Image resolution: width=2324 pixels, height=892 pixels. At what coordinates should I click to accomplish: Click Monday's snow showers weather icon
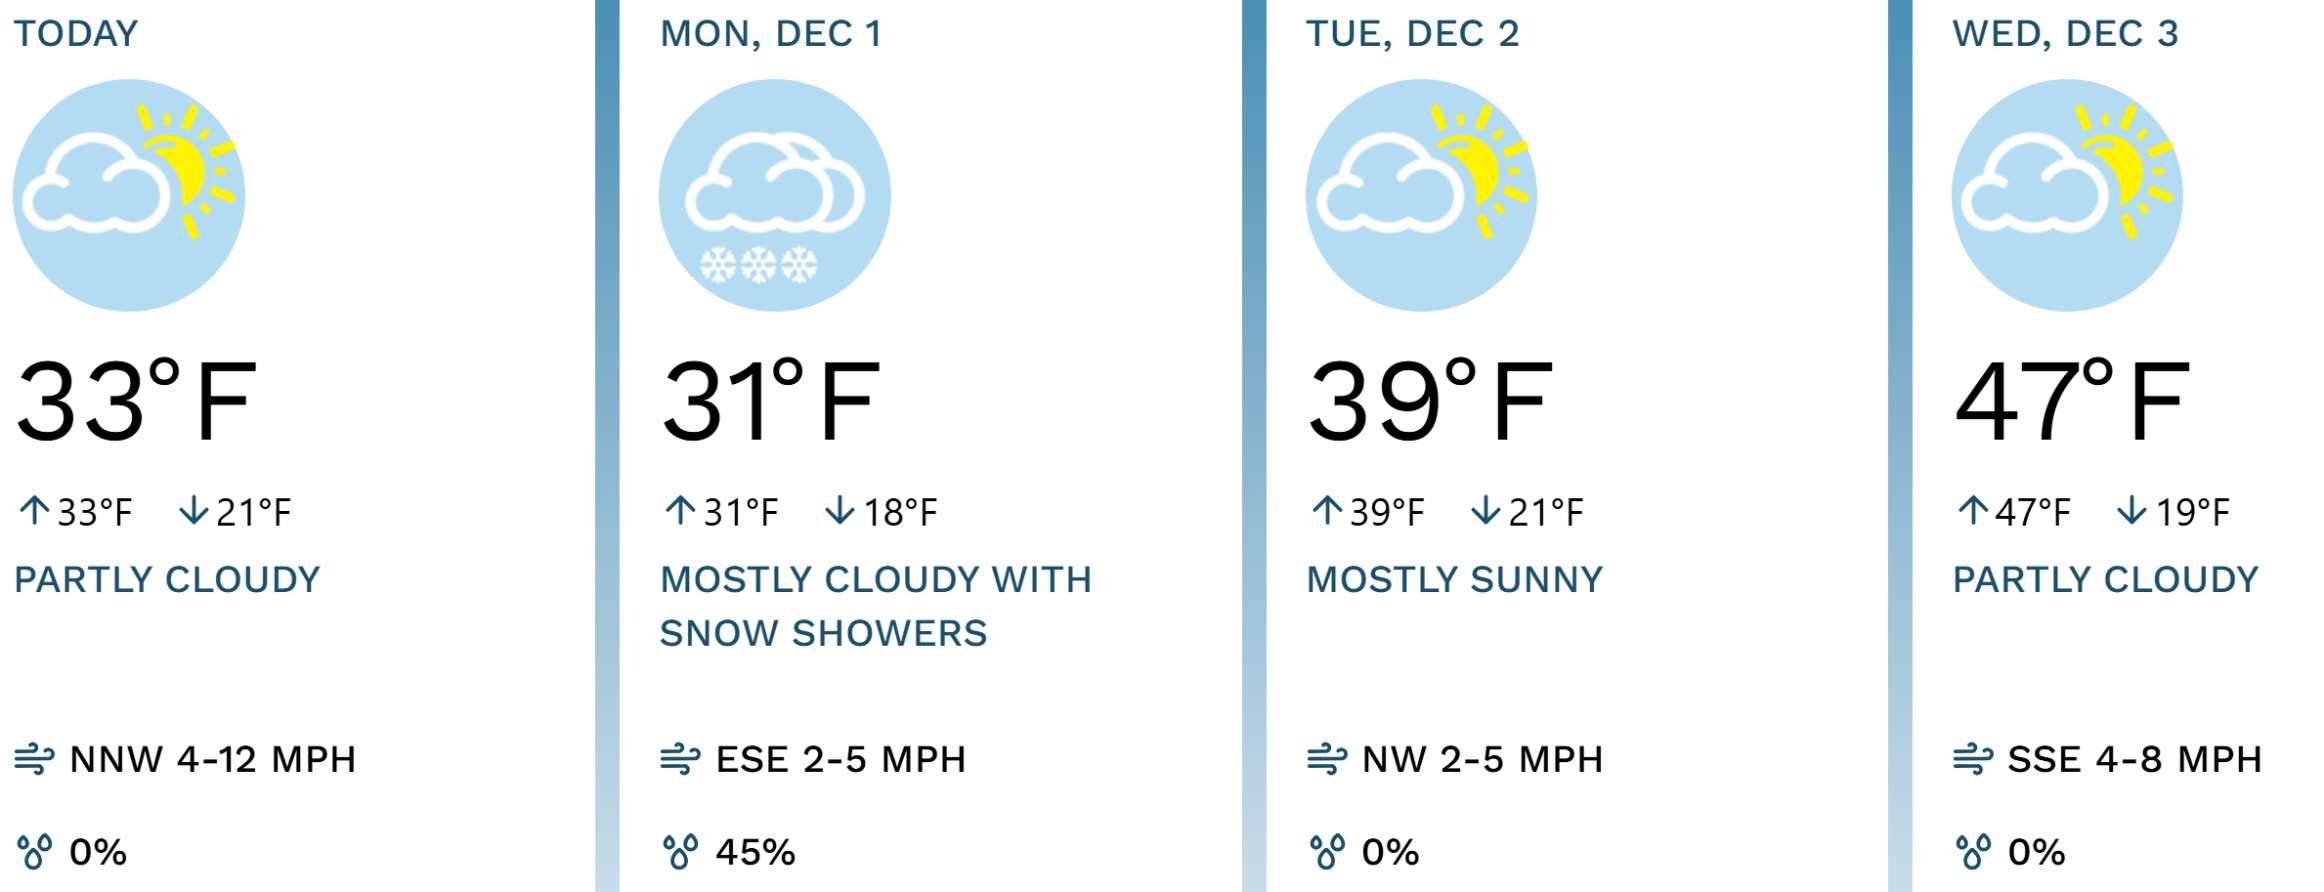pyautogui.click(x=775, y=195)
